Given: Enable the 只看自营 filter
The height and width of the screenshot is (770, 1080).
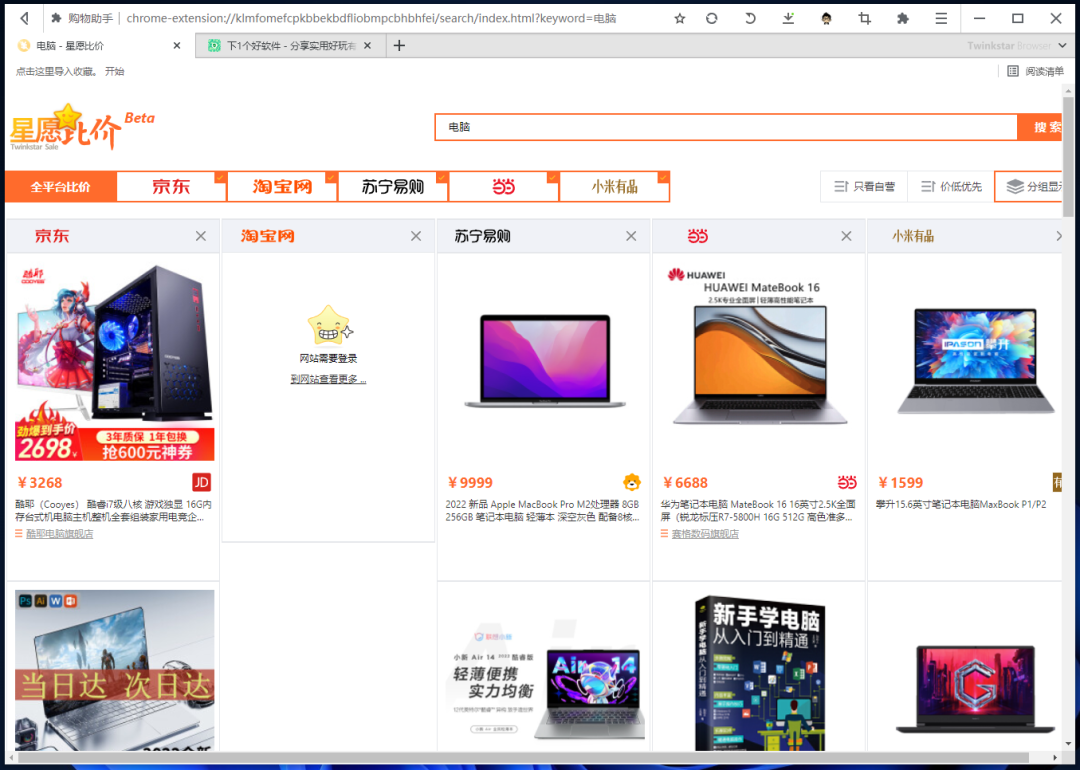Looking at the screenshot, I should pyautogui.click(x=864, y=186).
